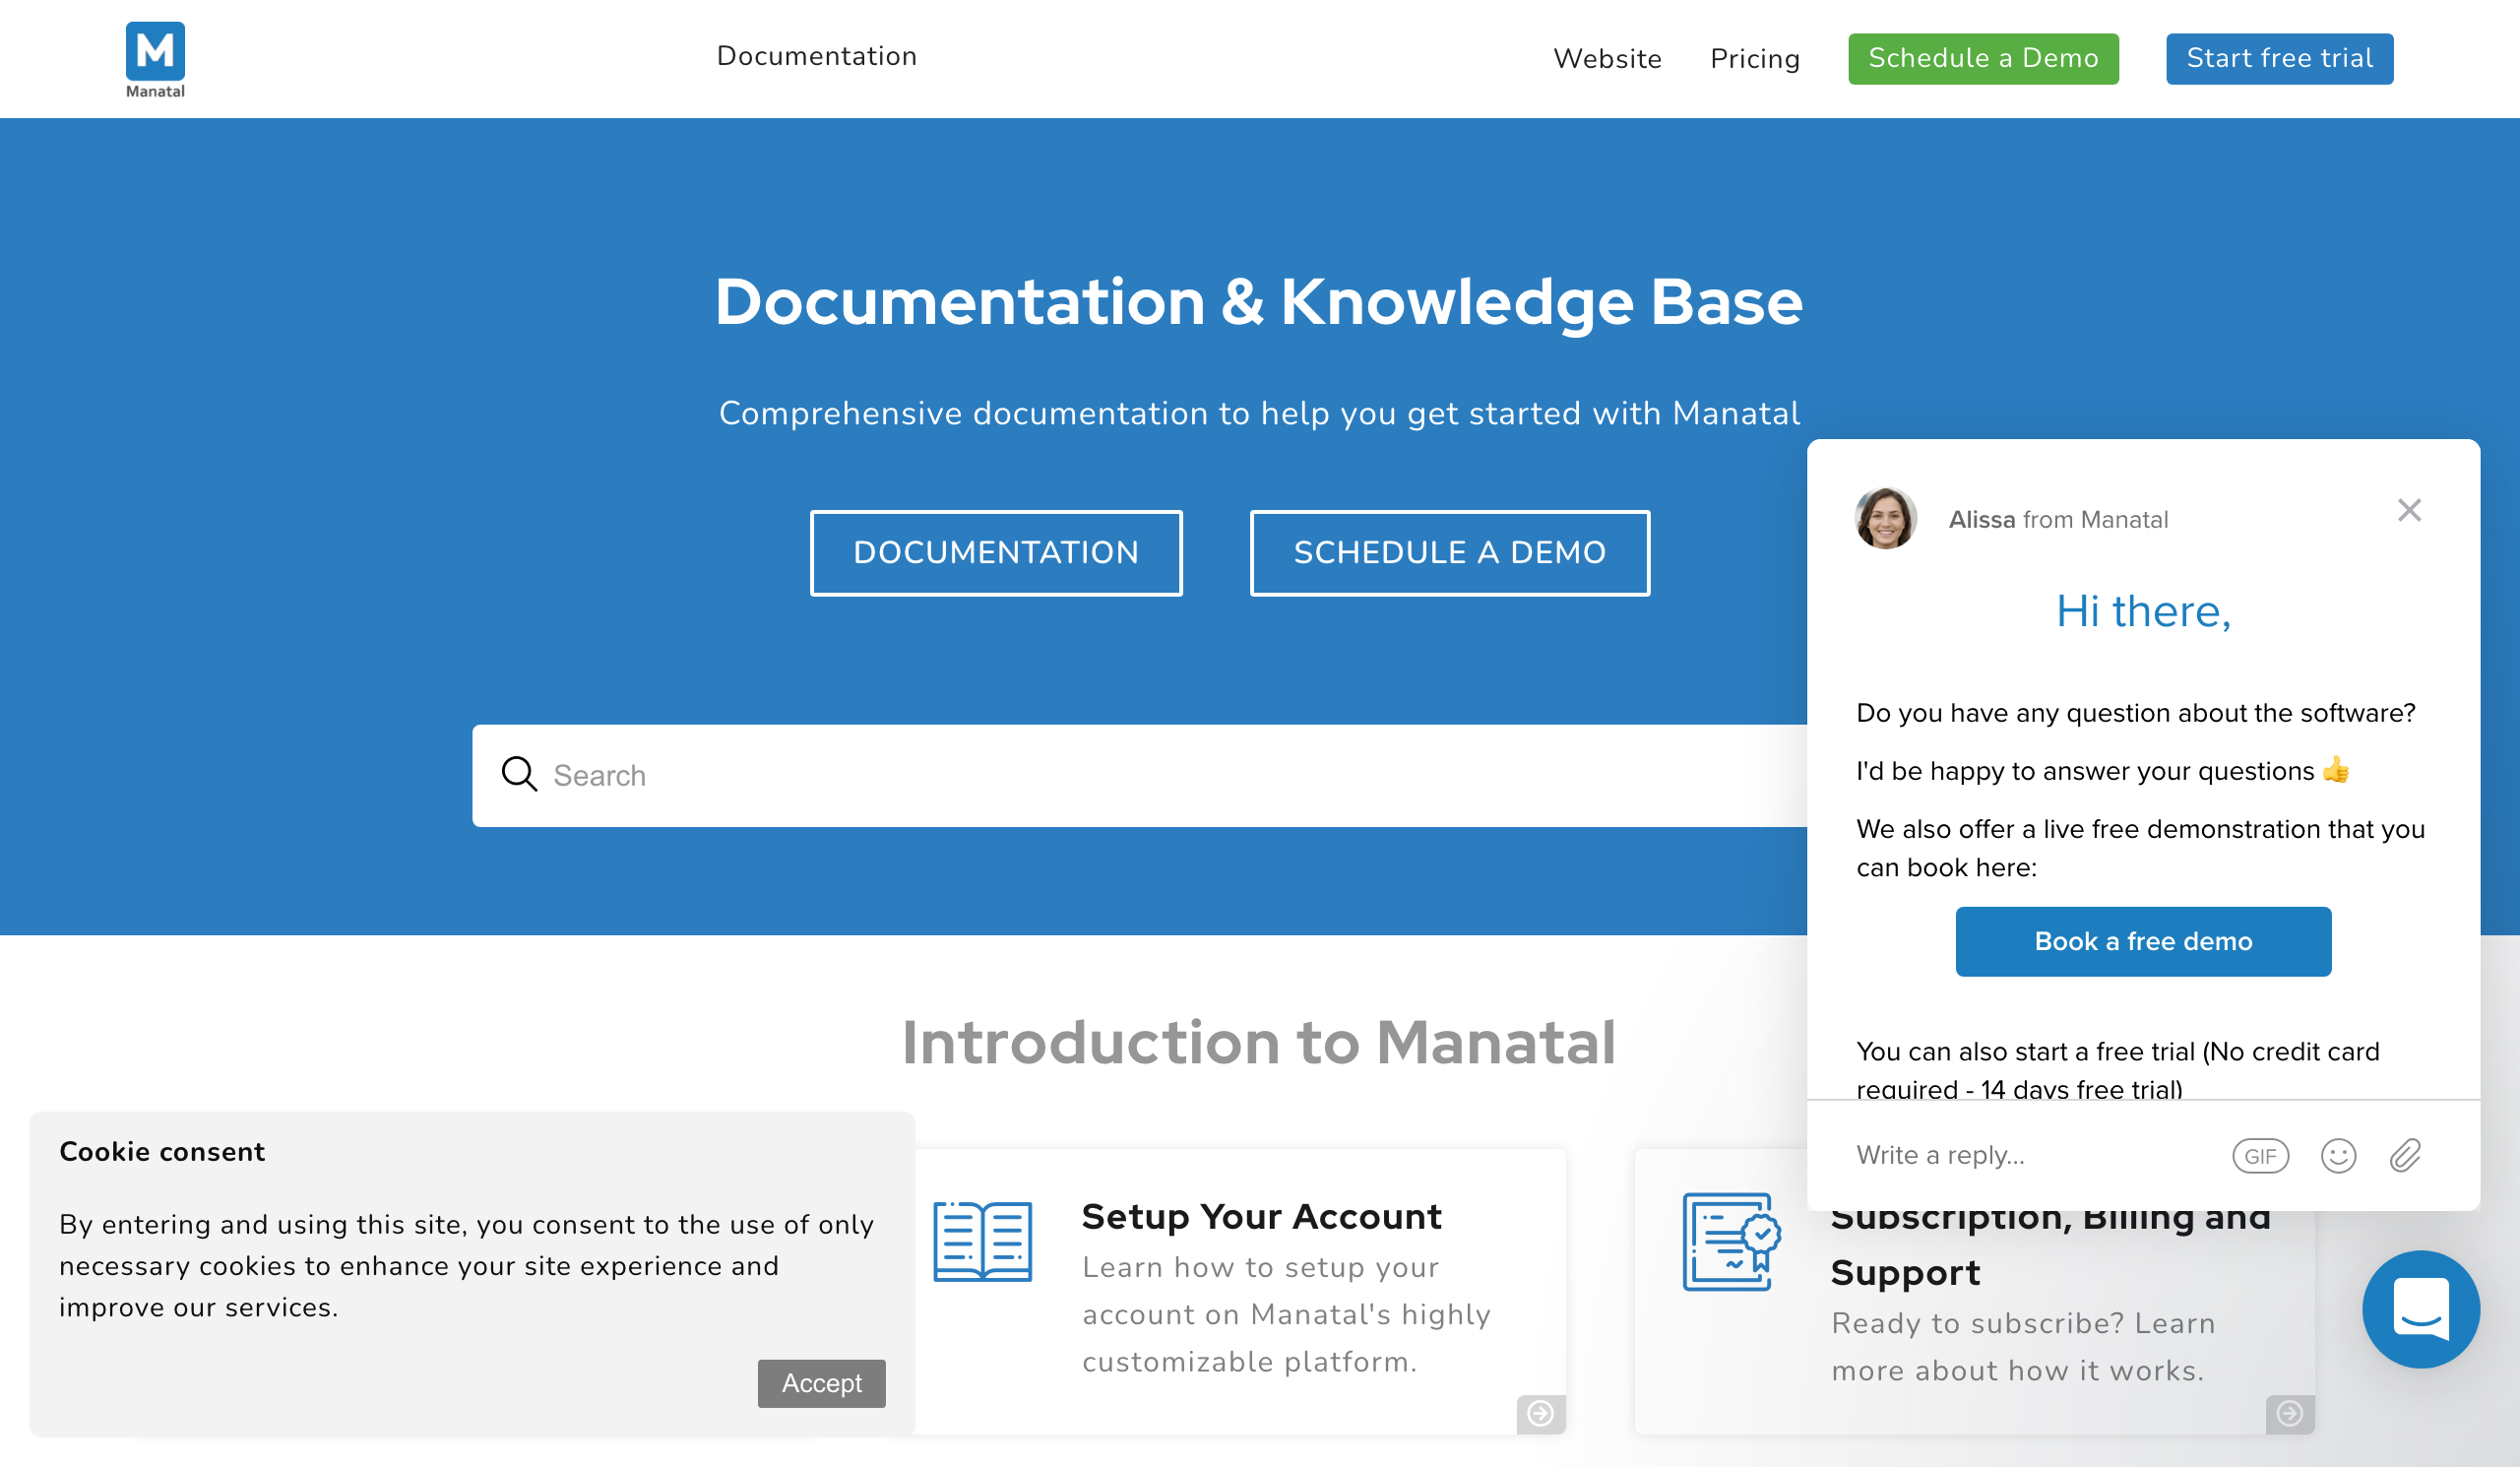The width and height of the screenshot is (2520, 1467).
Task: Focus the Search input field
Action: [x=1140, y=775]
